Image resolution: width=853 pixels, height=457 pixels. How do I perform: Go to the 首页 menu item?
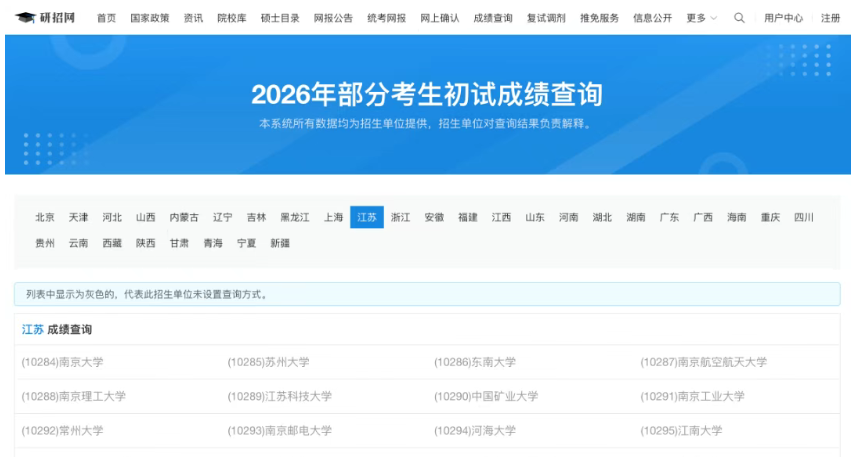106,18
